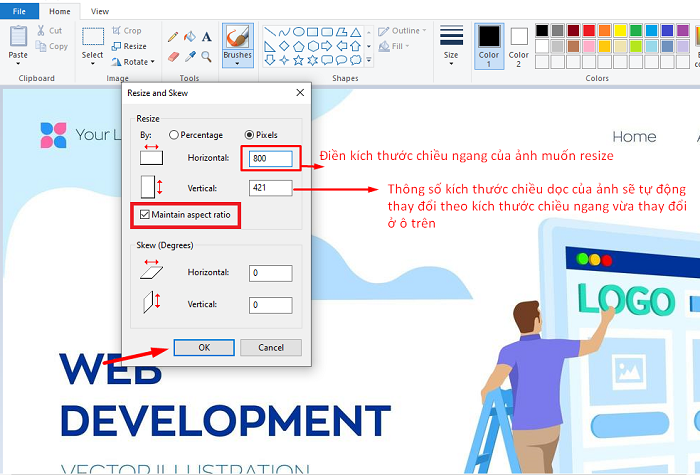Screen dimensions: 700x475
Task: Open the Select dropdown arrow
Action: pos(92,64)
